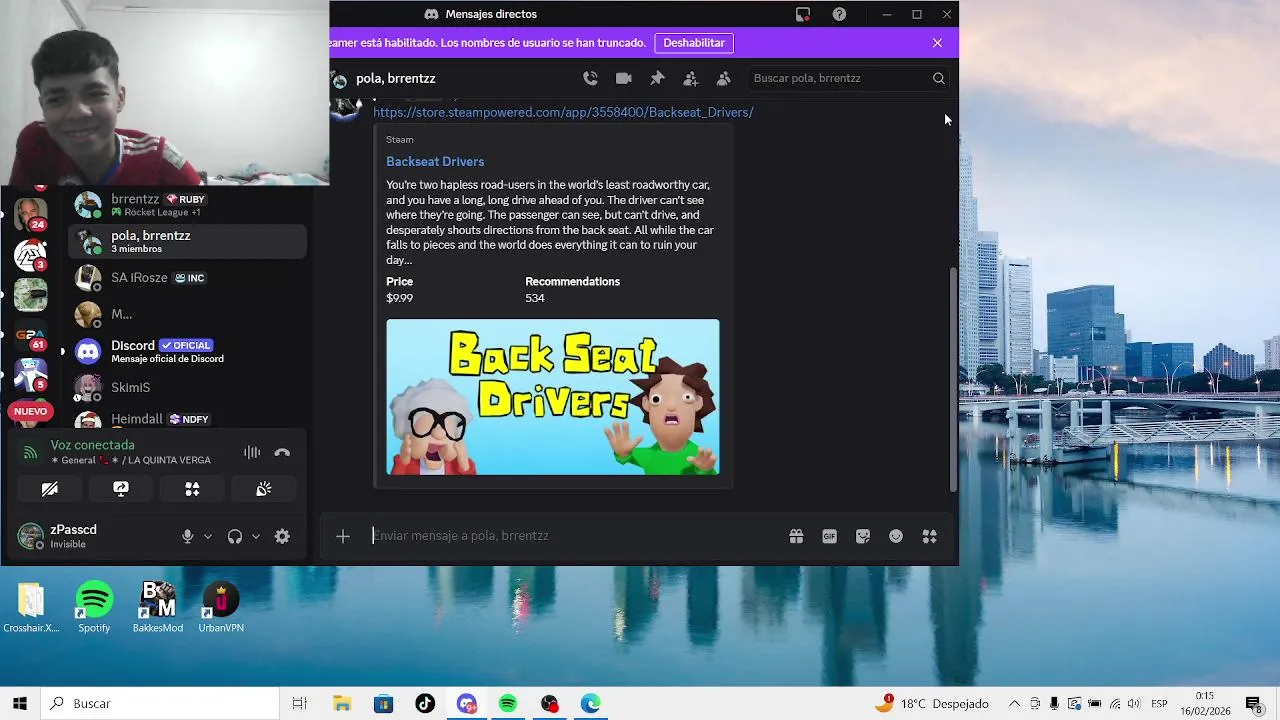Open Microsoft Edge from the taskbar

coord(591,704)
